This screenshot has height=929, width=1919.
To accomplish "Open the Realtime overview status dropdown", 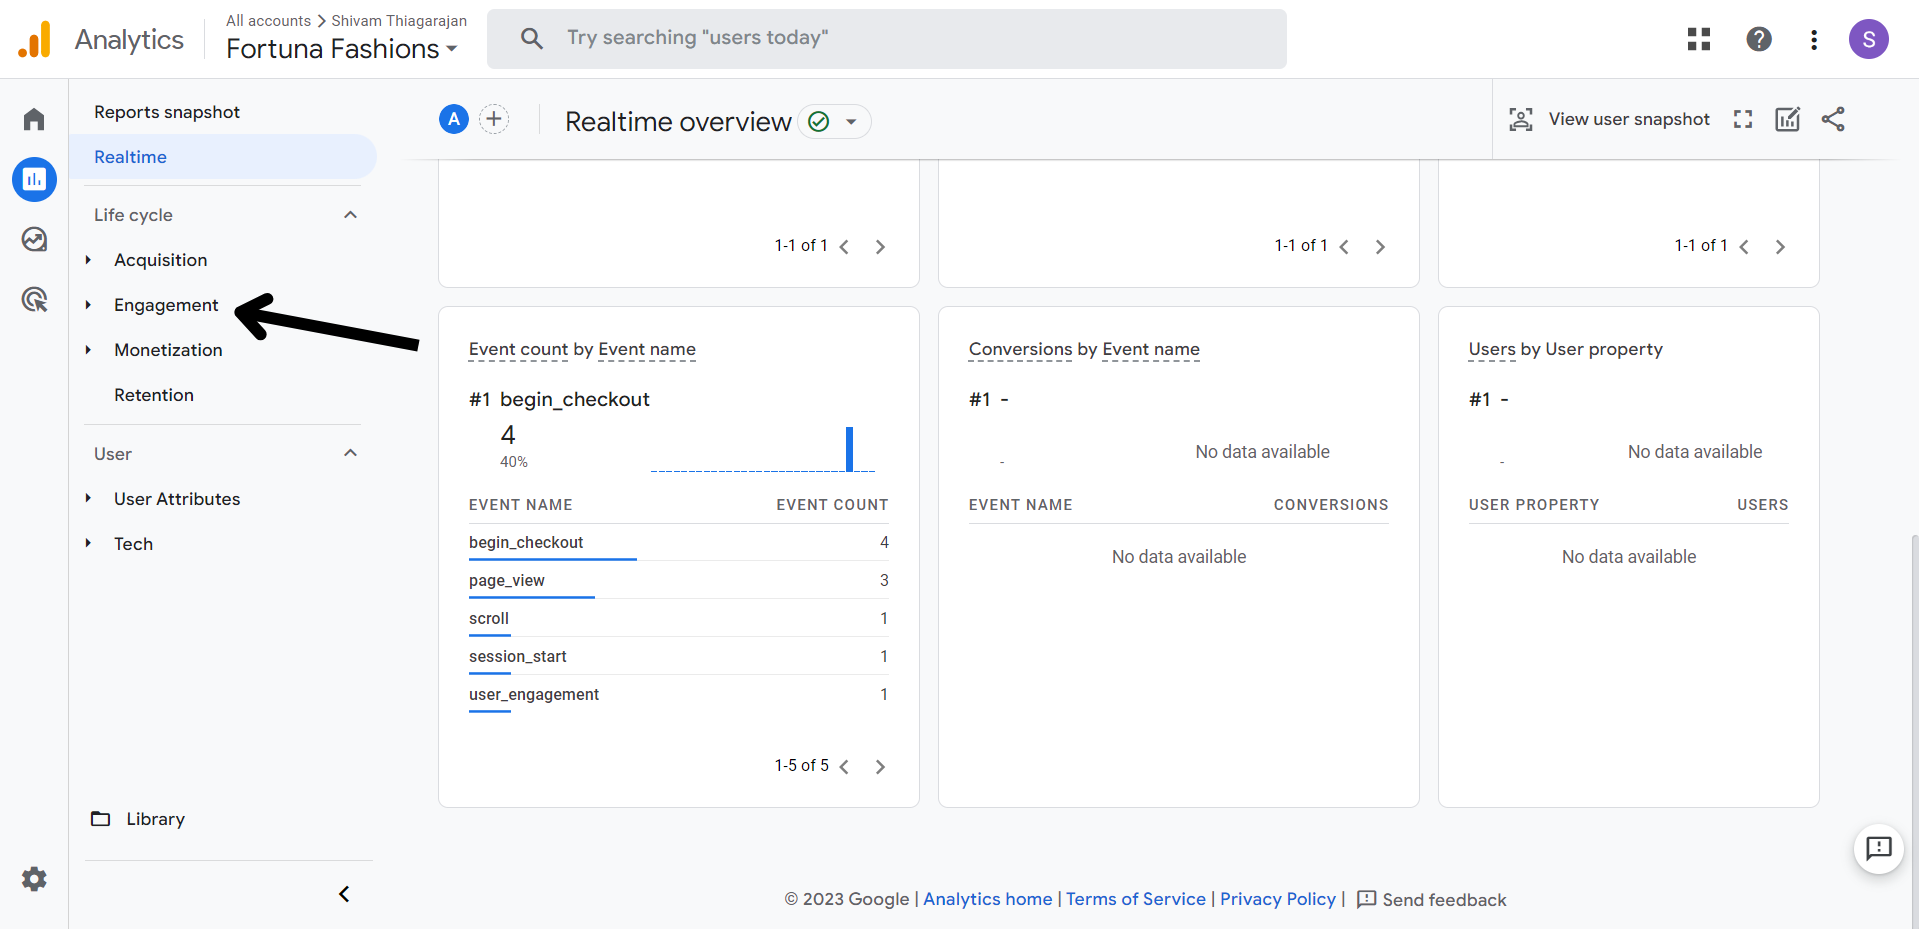I will [x=850, y=121].
